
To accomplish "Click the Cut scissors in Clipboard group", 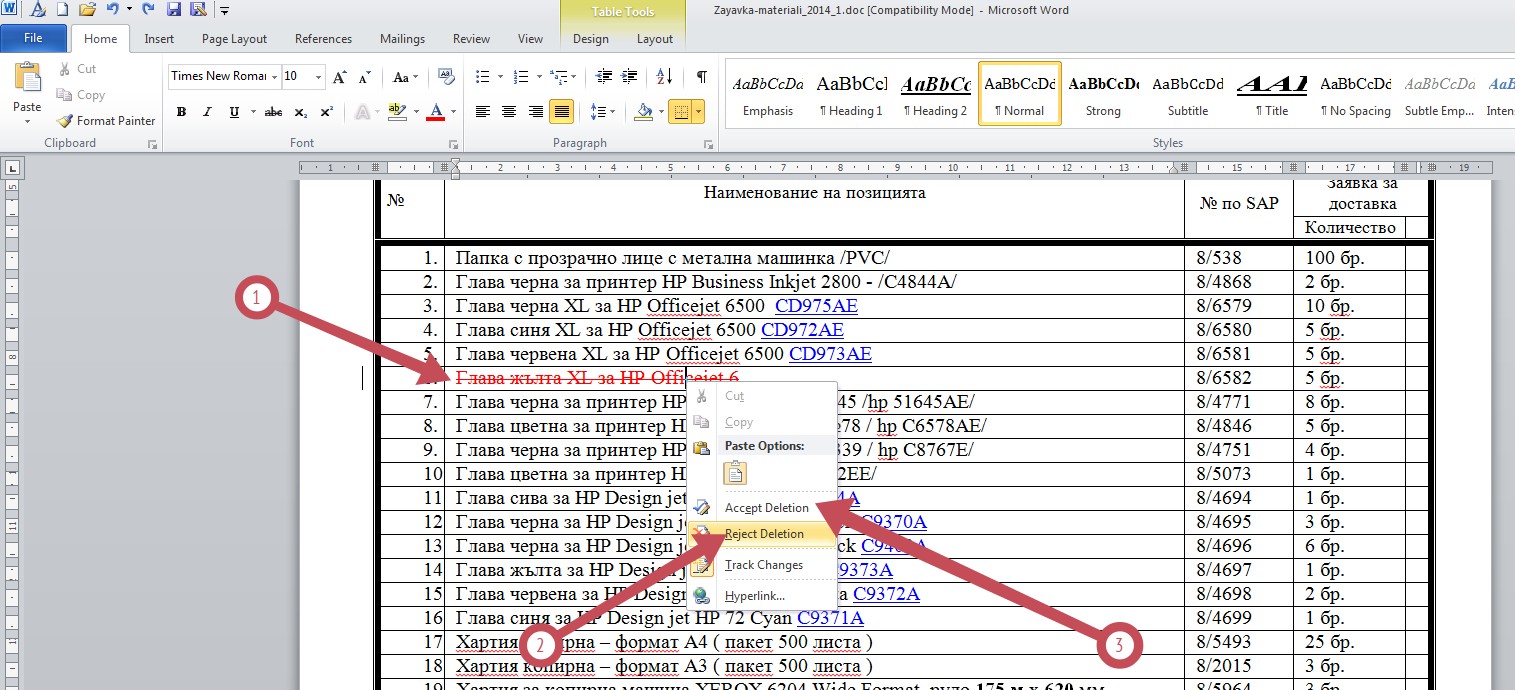I will coord(77,69).
